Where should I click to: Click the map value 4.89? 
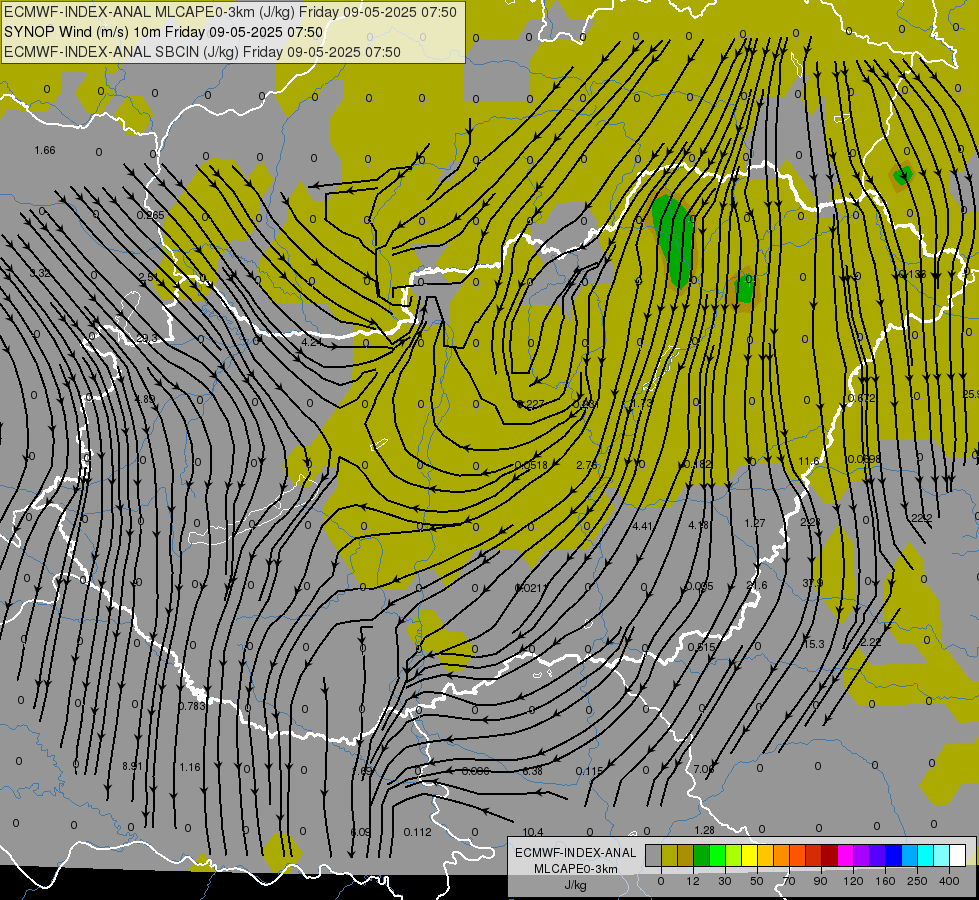point(145,400)
